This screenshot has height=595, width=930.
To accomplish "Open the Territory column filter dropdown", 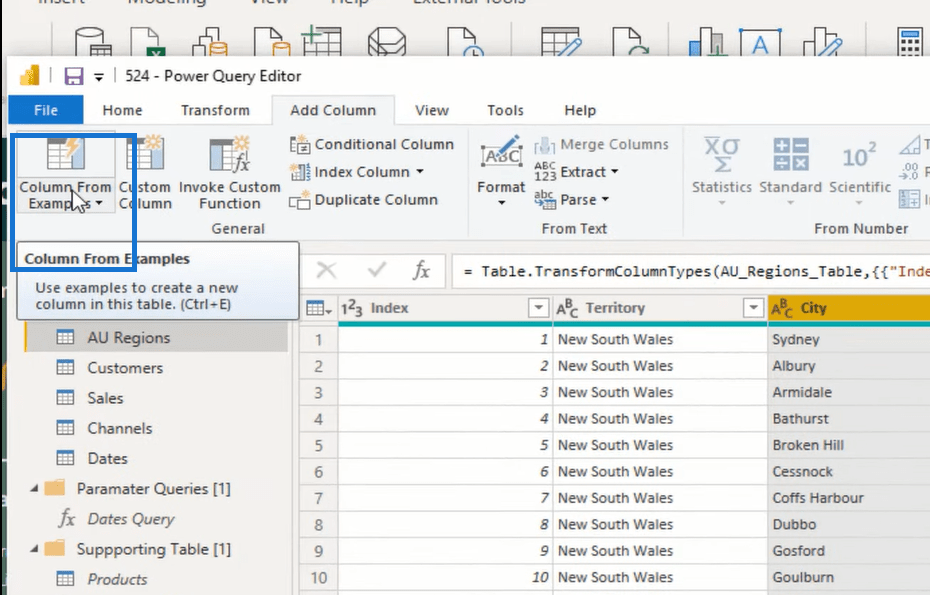I will click(x=753, y=308).
